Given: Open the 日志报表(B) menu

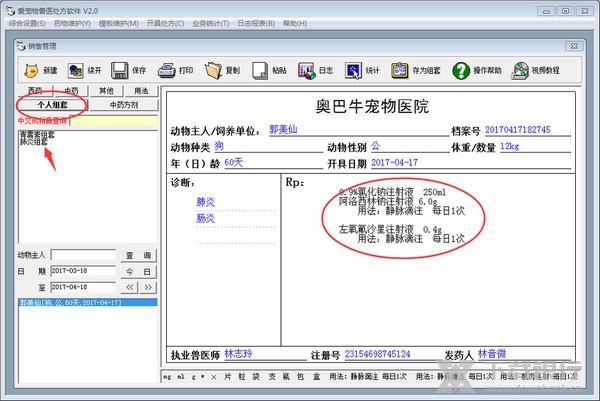Looking at the screenshot, I should (x=256, y=23).
